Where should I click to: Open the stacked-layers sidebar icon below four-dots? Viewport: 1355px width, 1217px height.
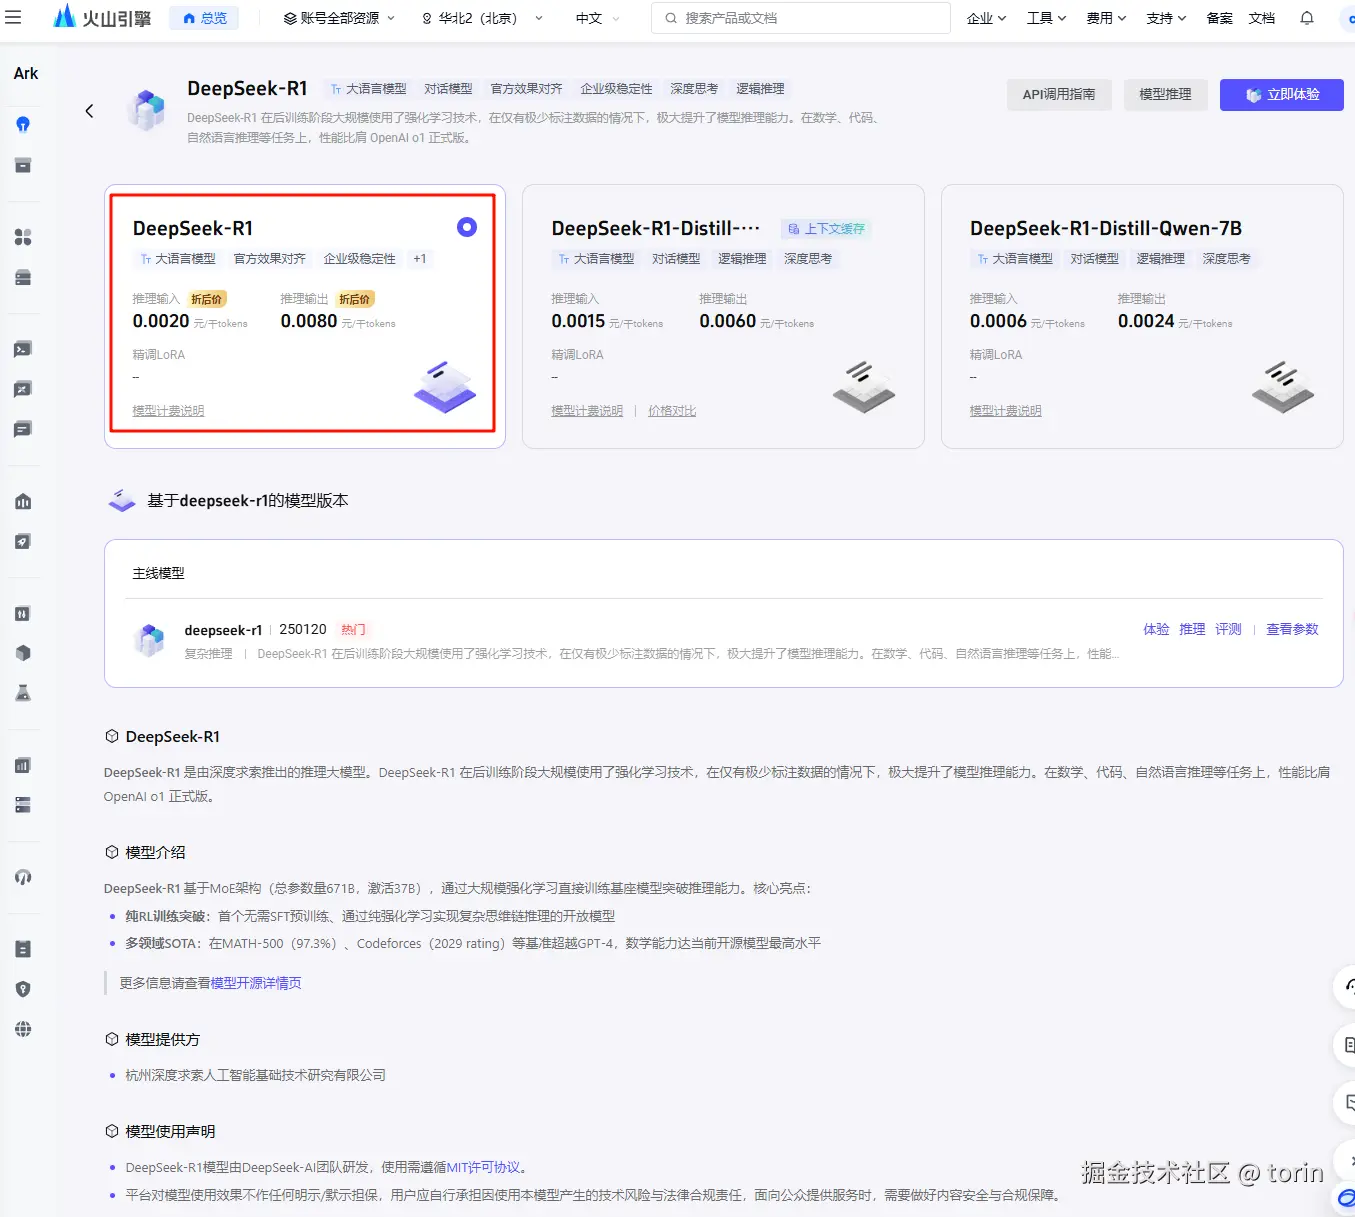[23, 277]
